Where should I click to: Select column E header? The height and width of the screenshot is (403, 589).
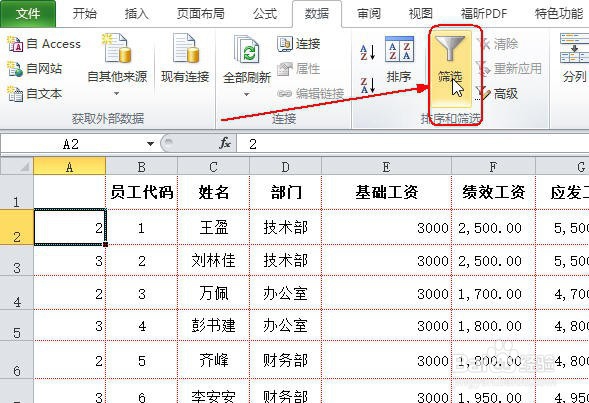(x=387, y=166)
